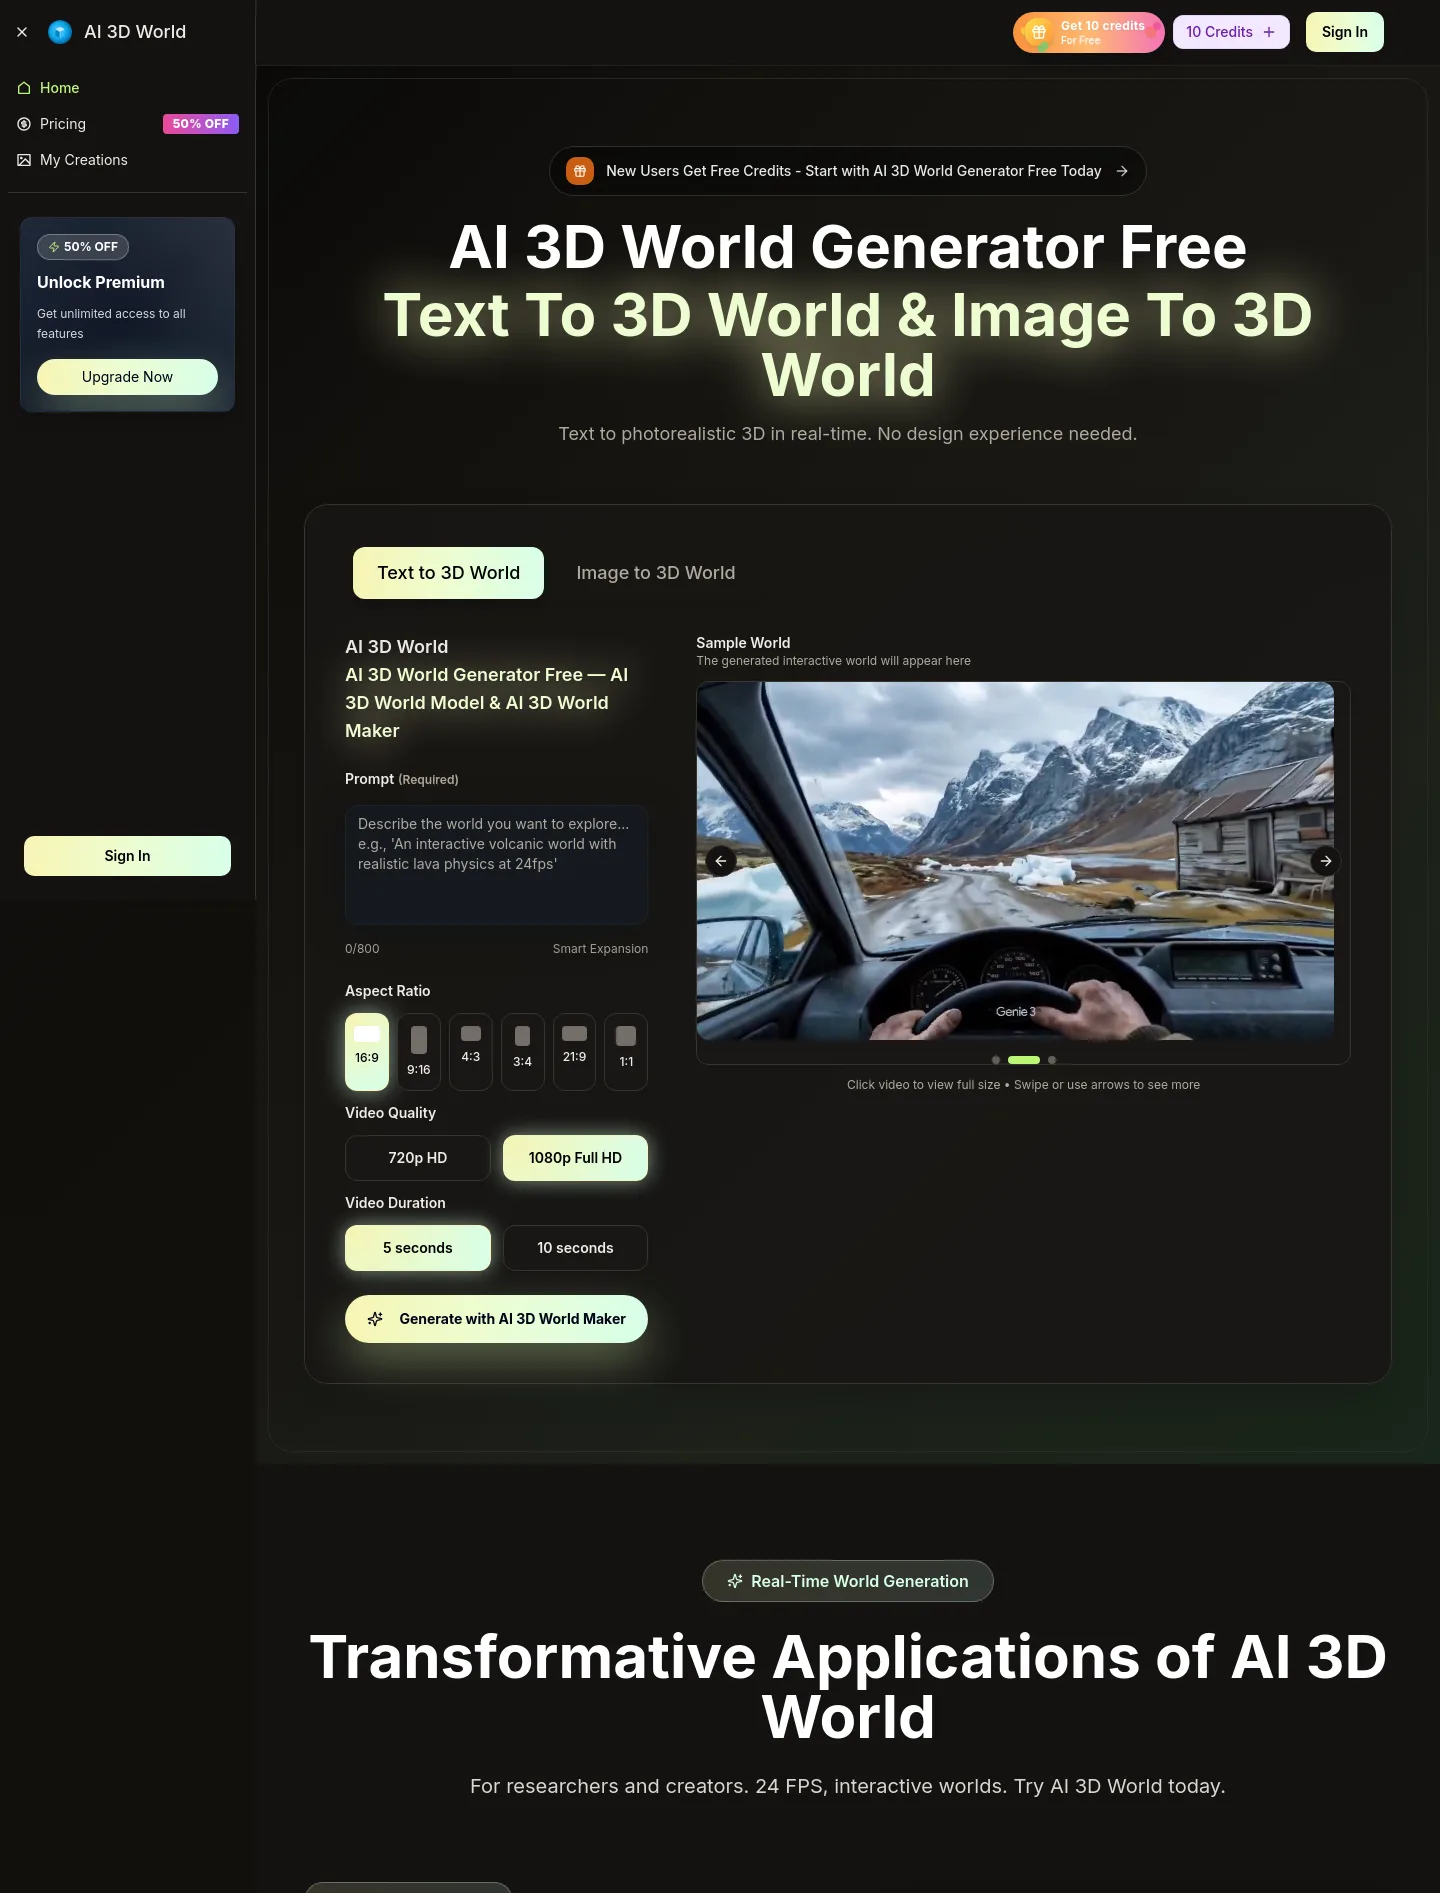Select the 4:3 aspect ratio

click(x=471, y=1052)
